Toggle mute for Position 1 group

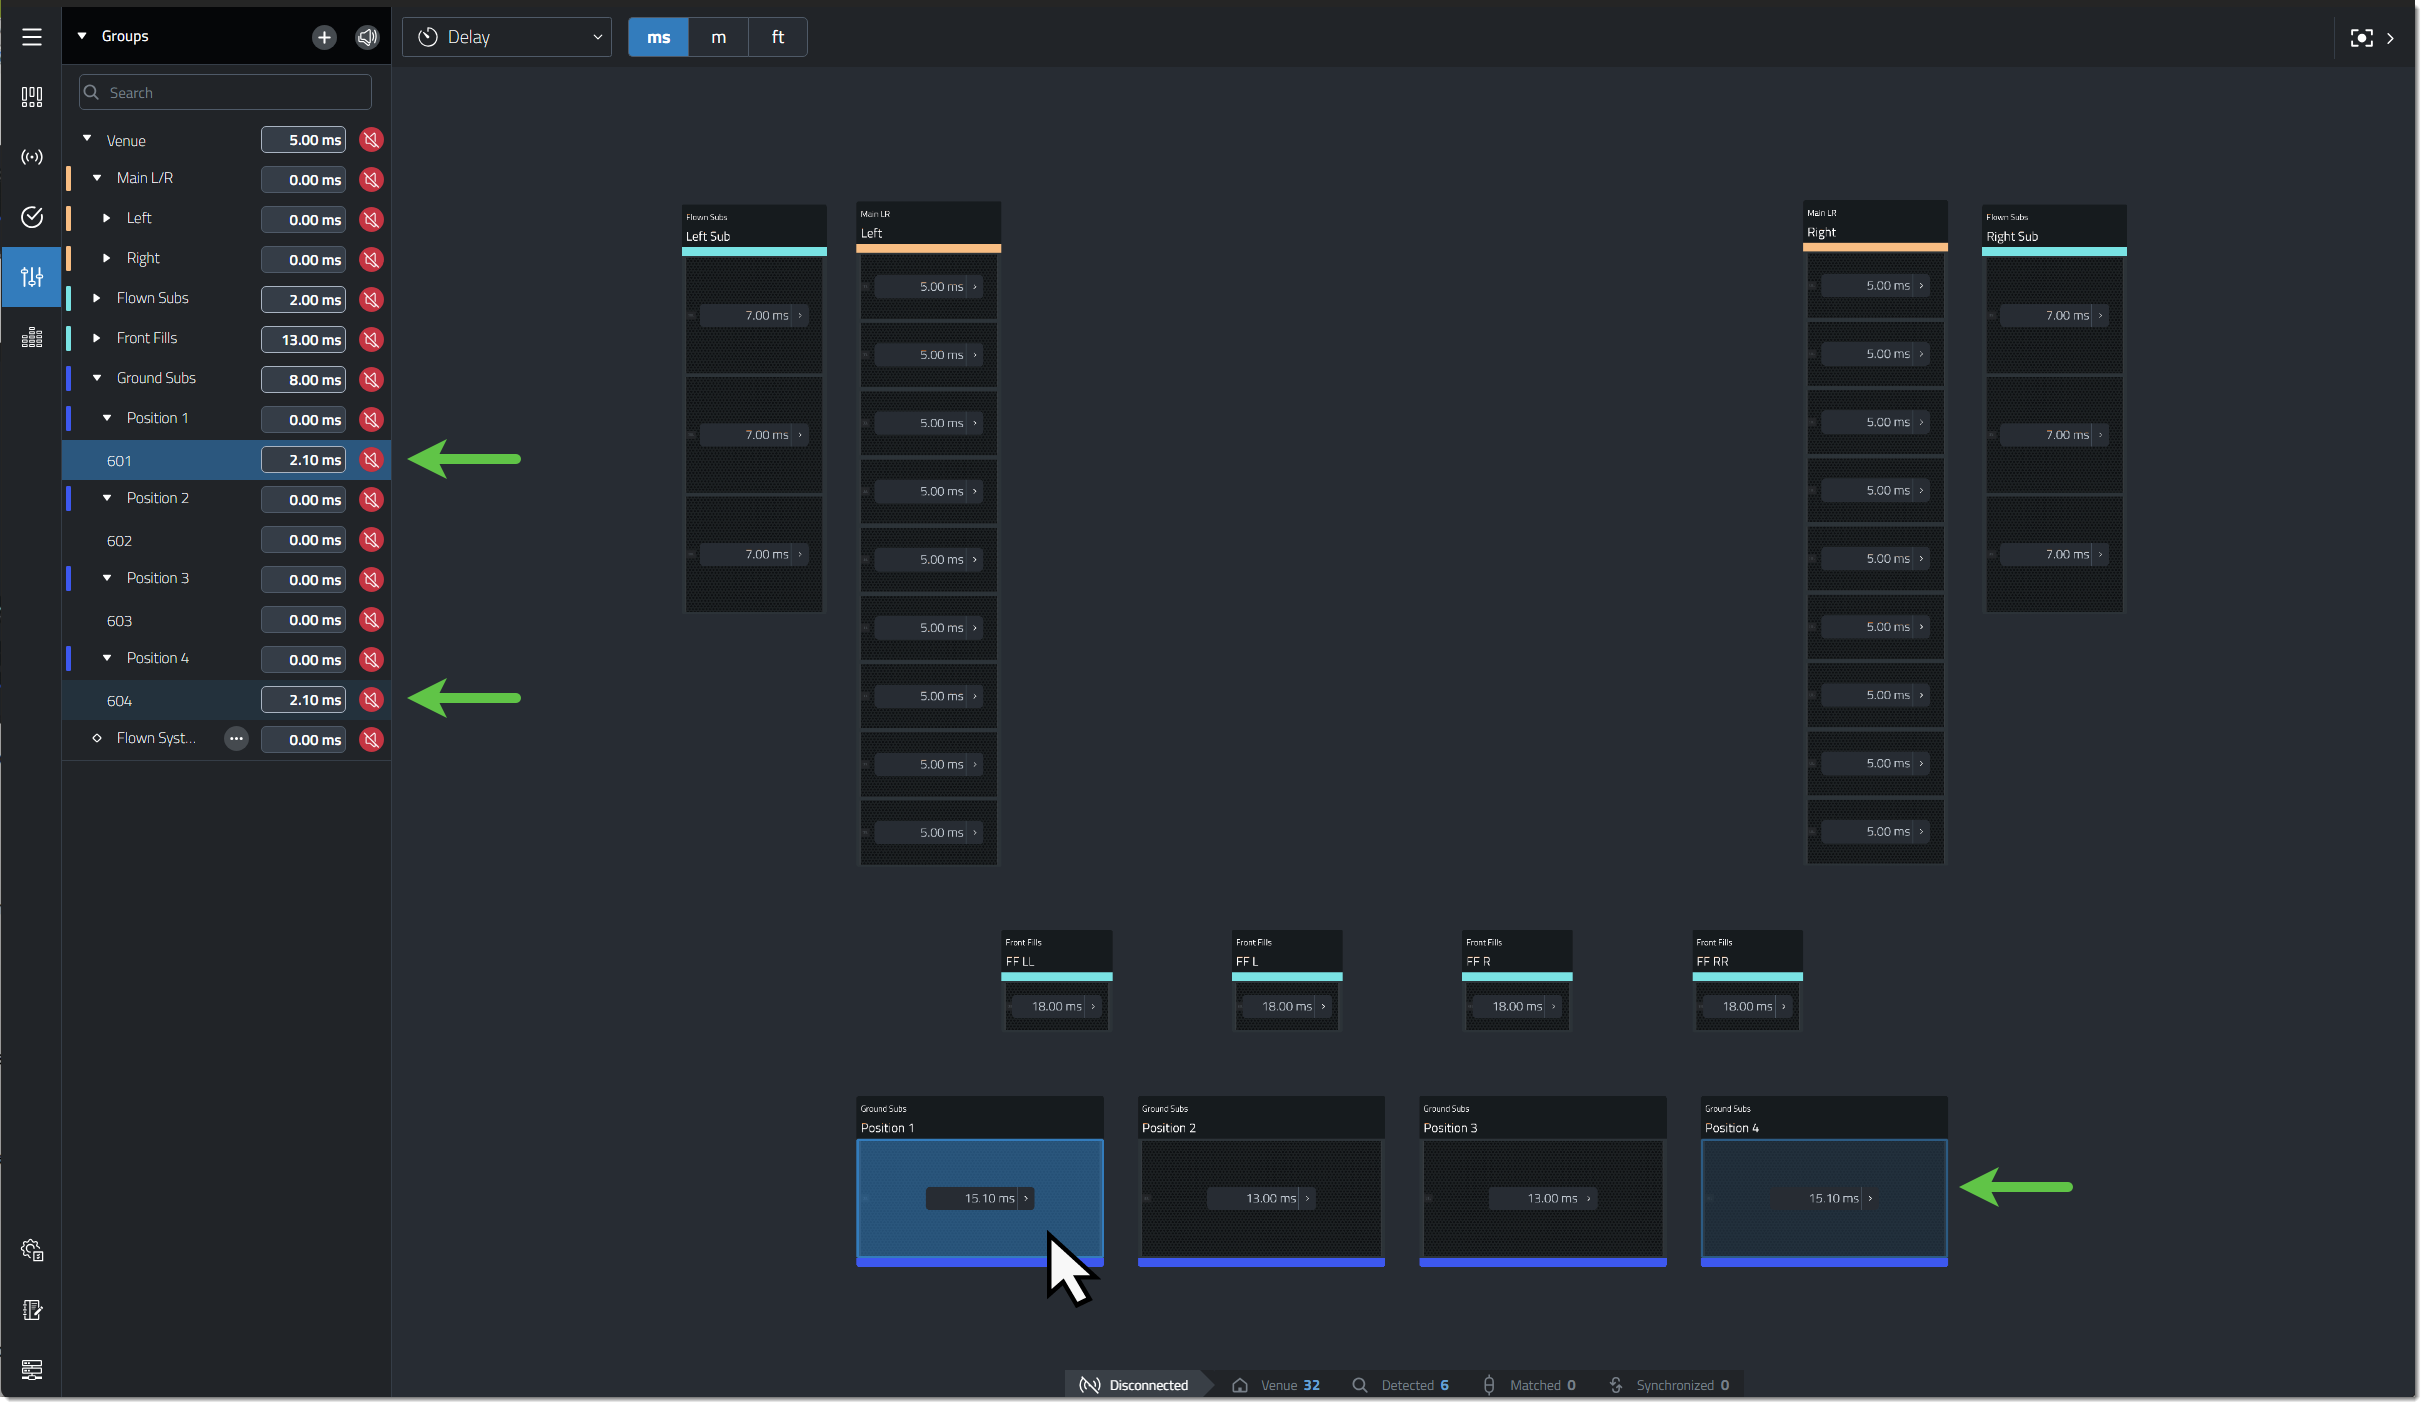click(371, 420)
